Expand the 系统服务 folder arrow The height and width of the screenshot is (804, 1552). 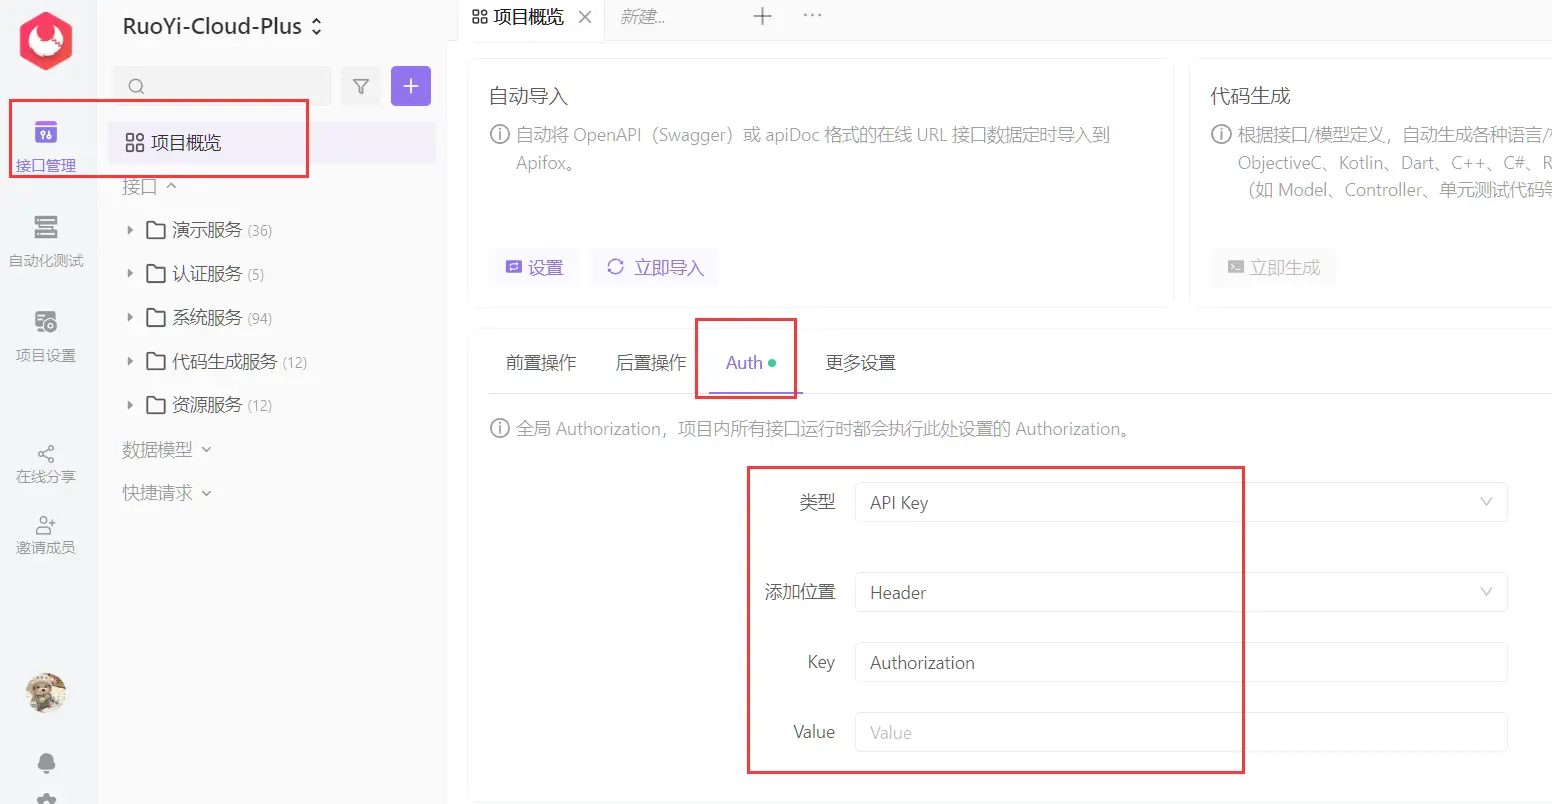click(x=130, y=317)
